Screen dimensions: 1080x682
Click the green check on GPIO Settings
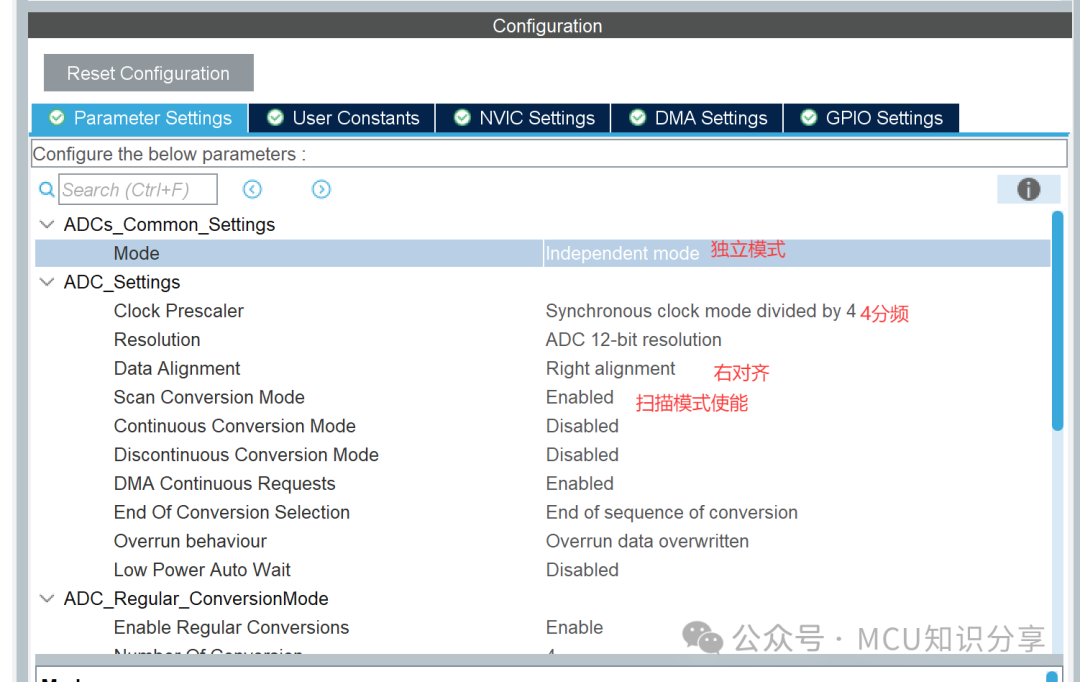(x=809, y=118)
